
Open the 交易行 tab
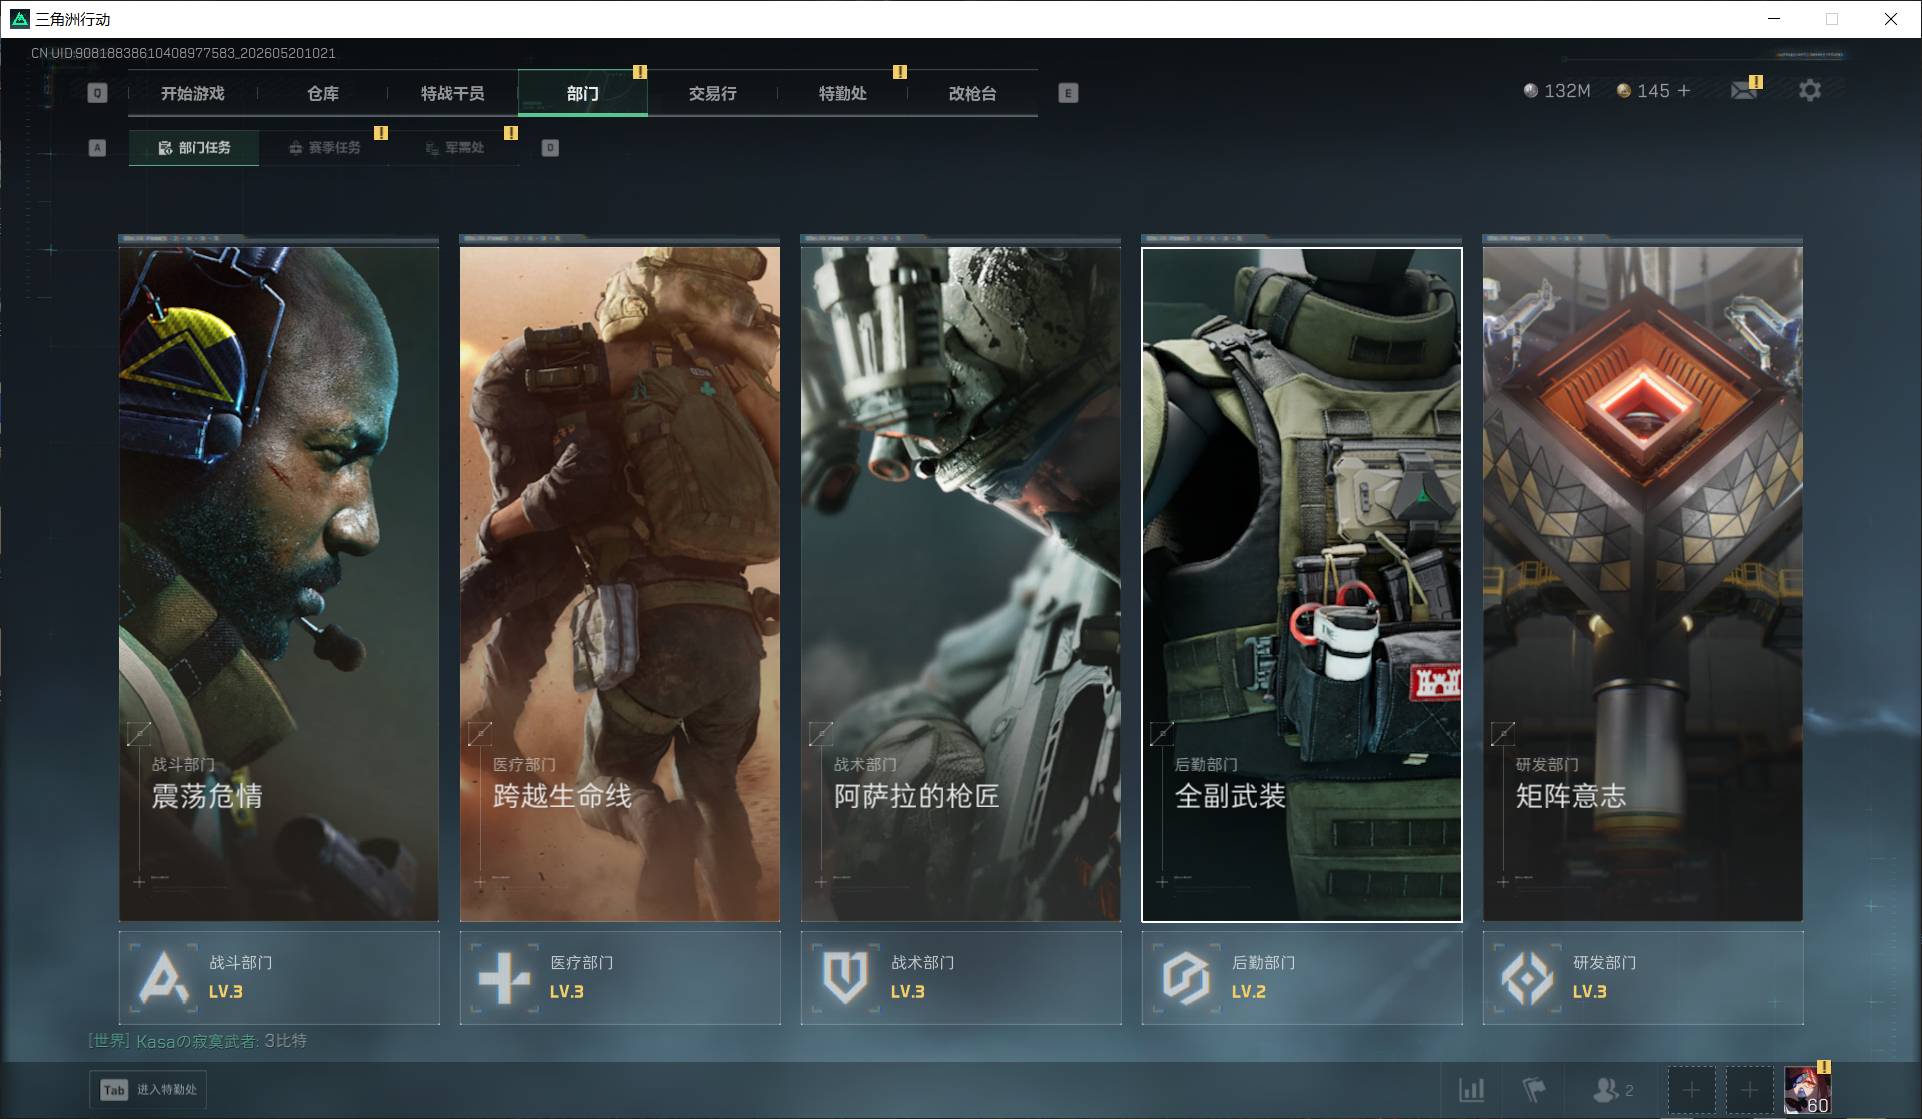pyautogui.click(x=713, y=93)
